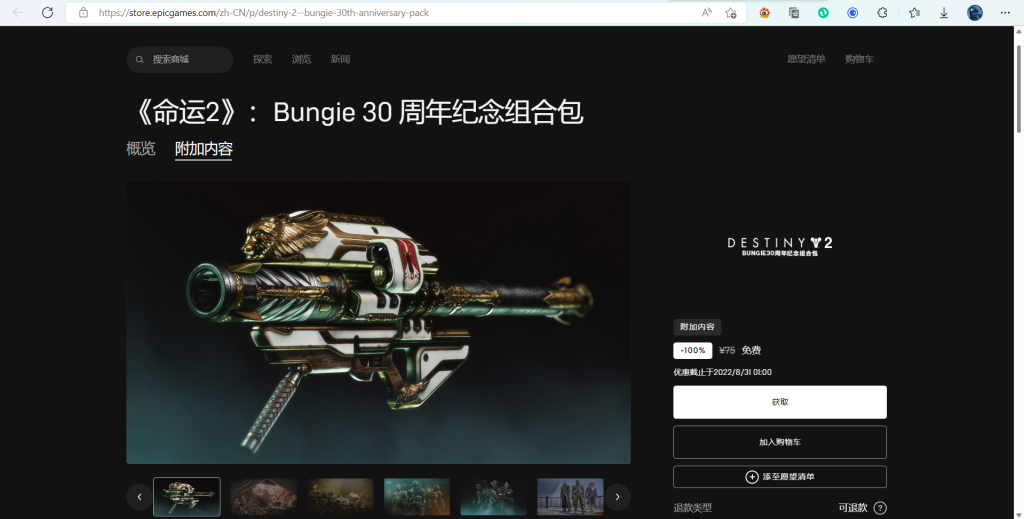Screen dimensions: 1024x519
Task: Open the browser Downloads icon
Action: point(944,12)
